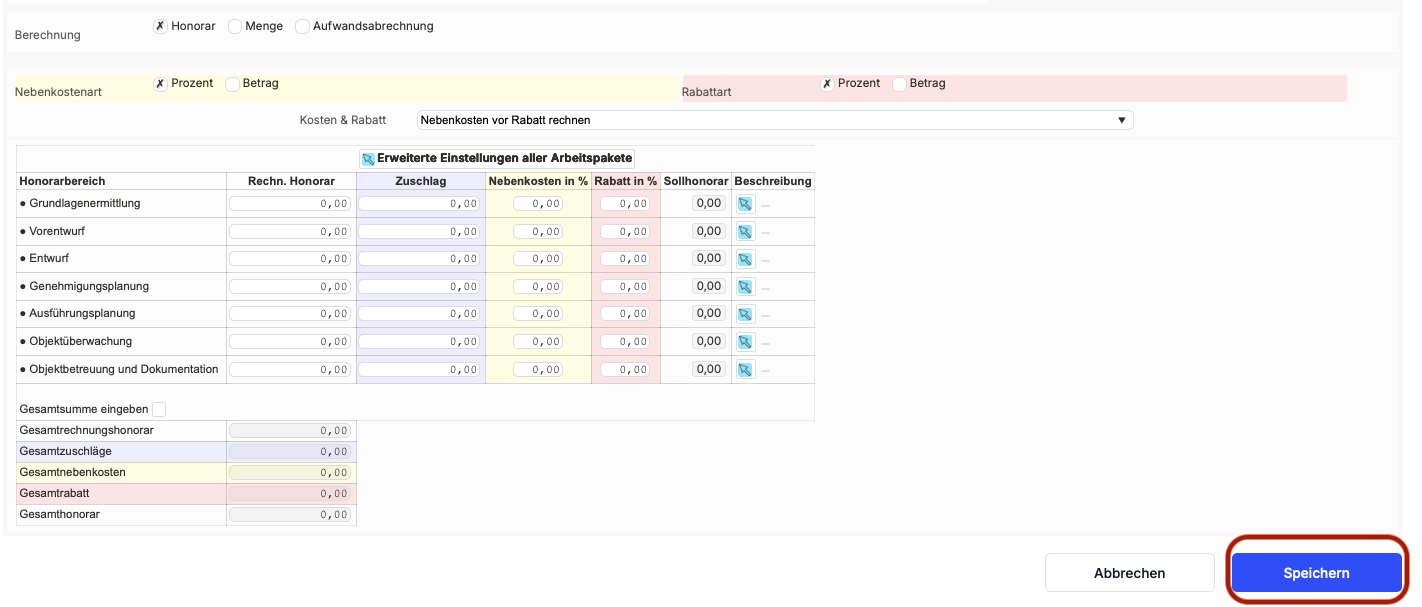Open description icon for Genehmigungsplanung
Viewport: 1422px width, 607px height.
pyautogui.click(x=745, y=287)
